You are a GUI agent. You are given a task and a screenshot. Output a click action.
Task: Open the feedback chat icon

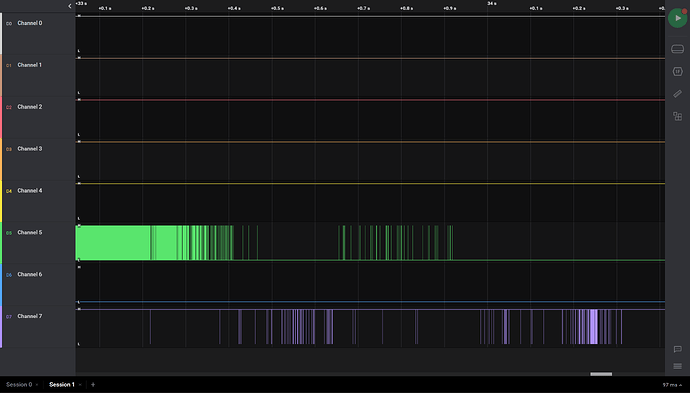coord(677,349)
